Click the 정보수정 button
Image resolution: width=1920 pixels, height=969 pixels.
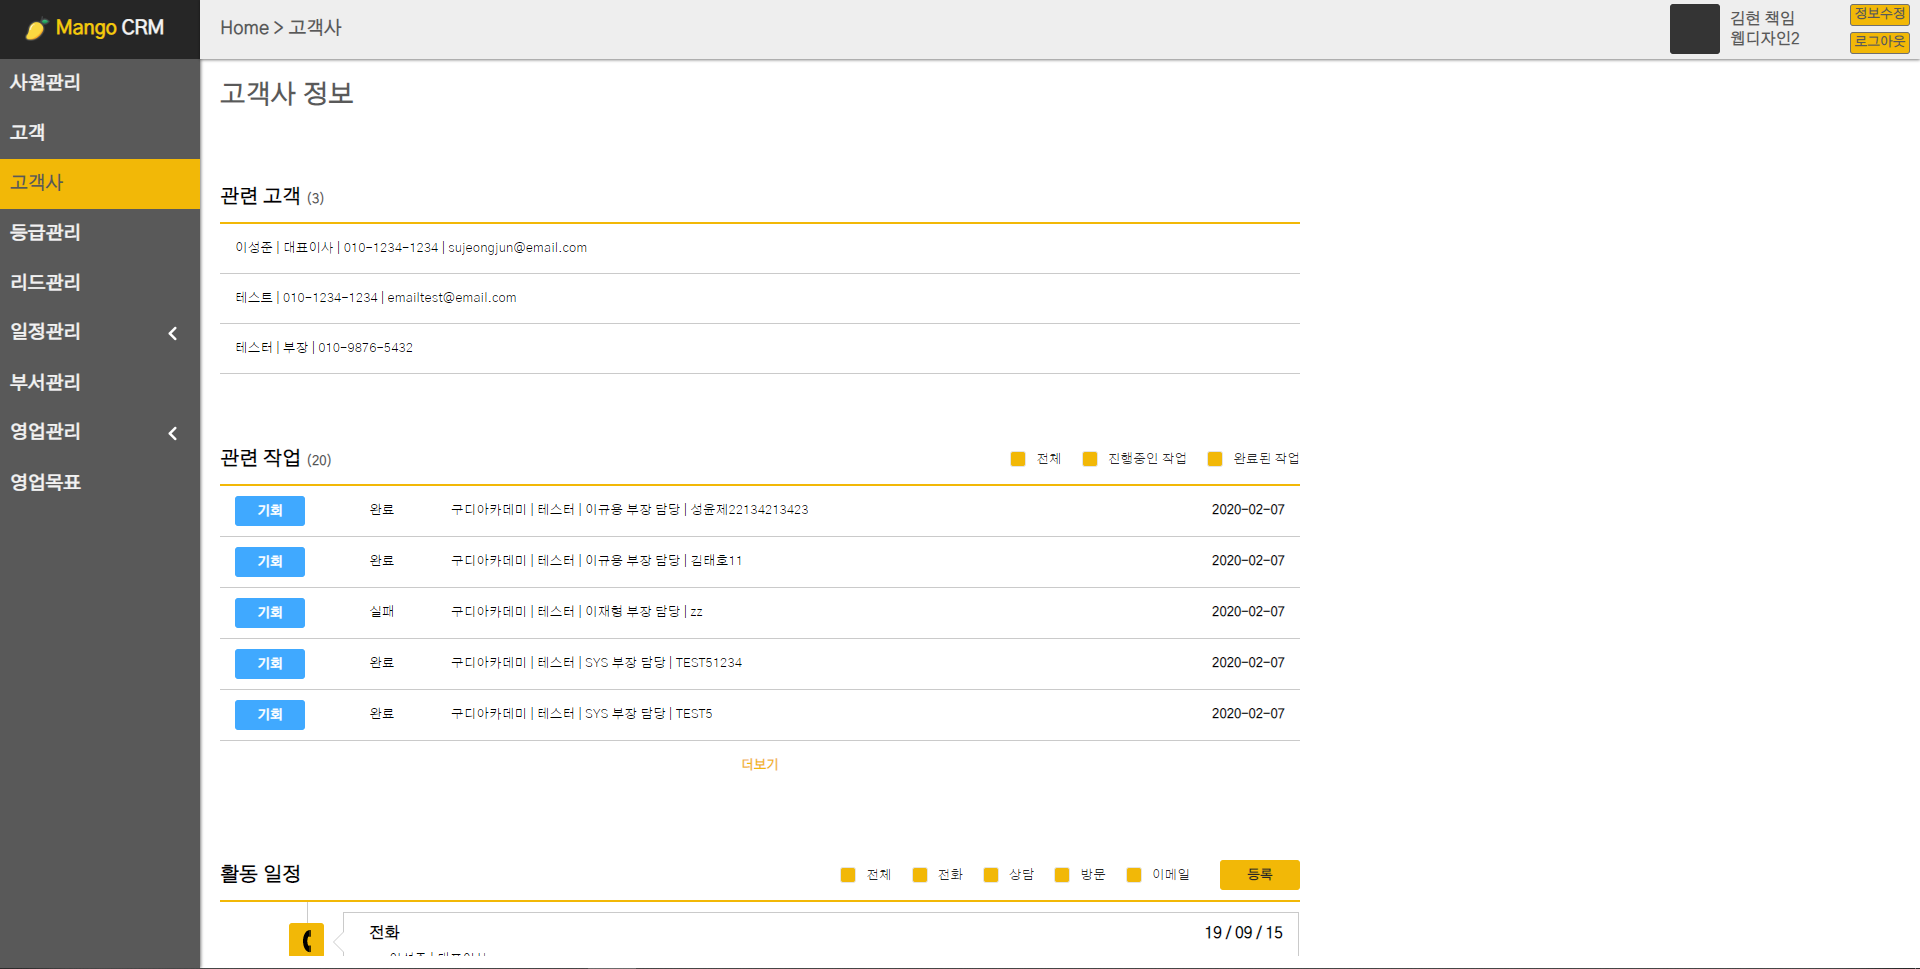click(x=1878, y=15)
